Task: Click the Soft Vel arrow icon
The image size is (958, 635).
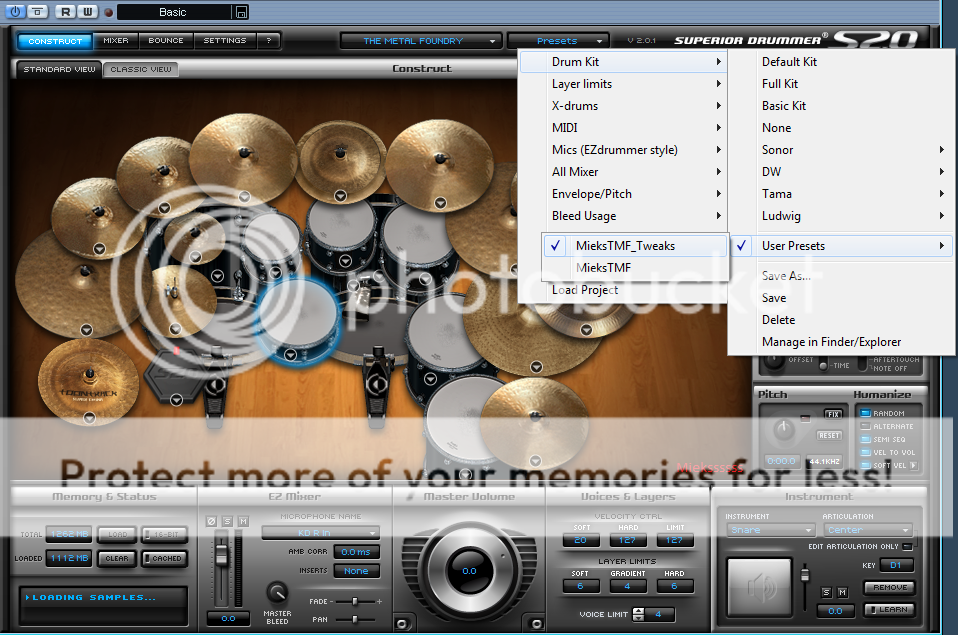Action: point(914,466)
